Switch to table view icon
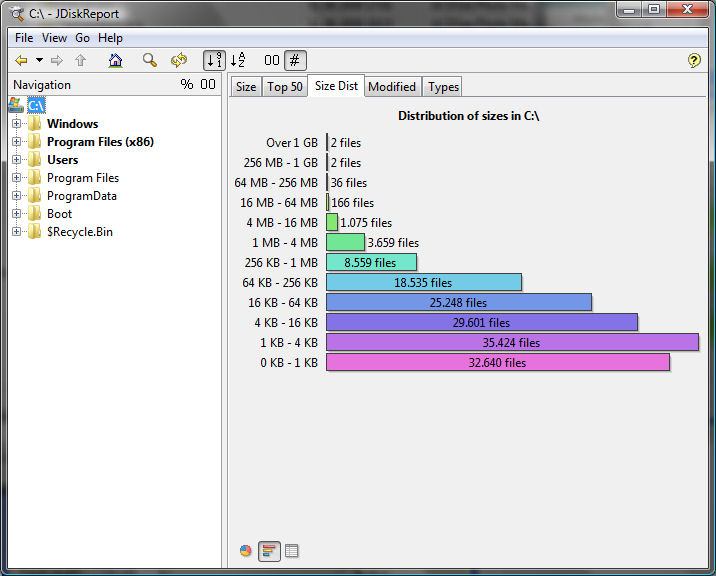This screenshot has width=716, height=576. (292, 551)
